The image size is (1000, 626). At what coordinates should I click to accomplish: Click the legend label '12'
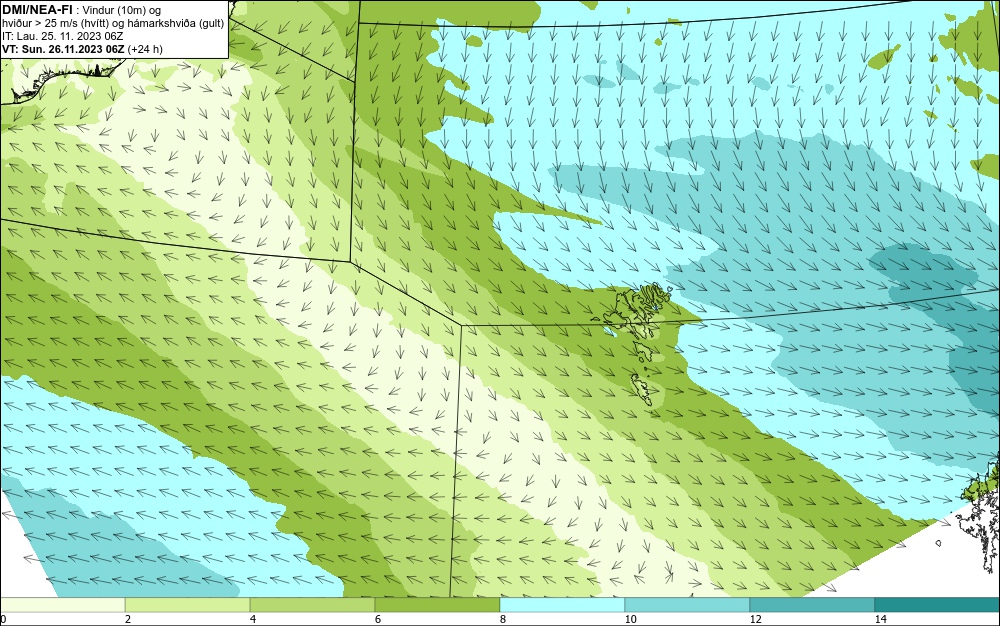click(755, 619)
